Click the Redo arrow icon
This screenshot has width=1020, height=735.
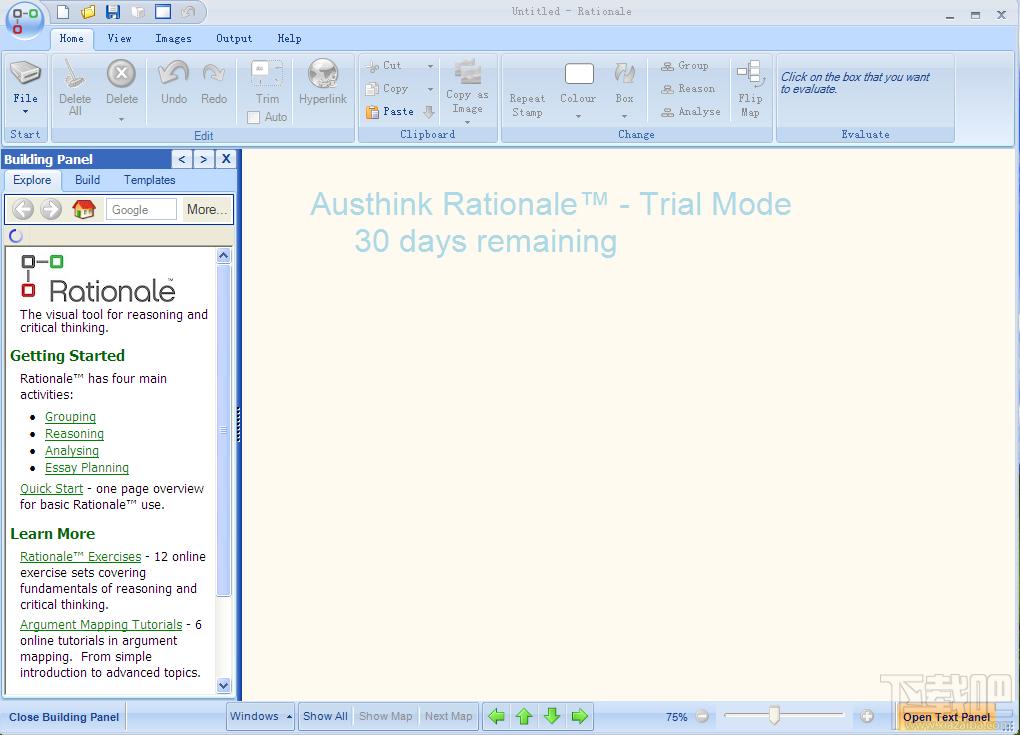[213, 73]
